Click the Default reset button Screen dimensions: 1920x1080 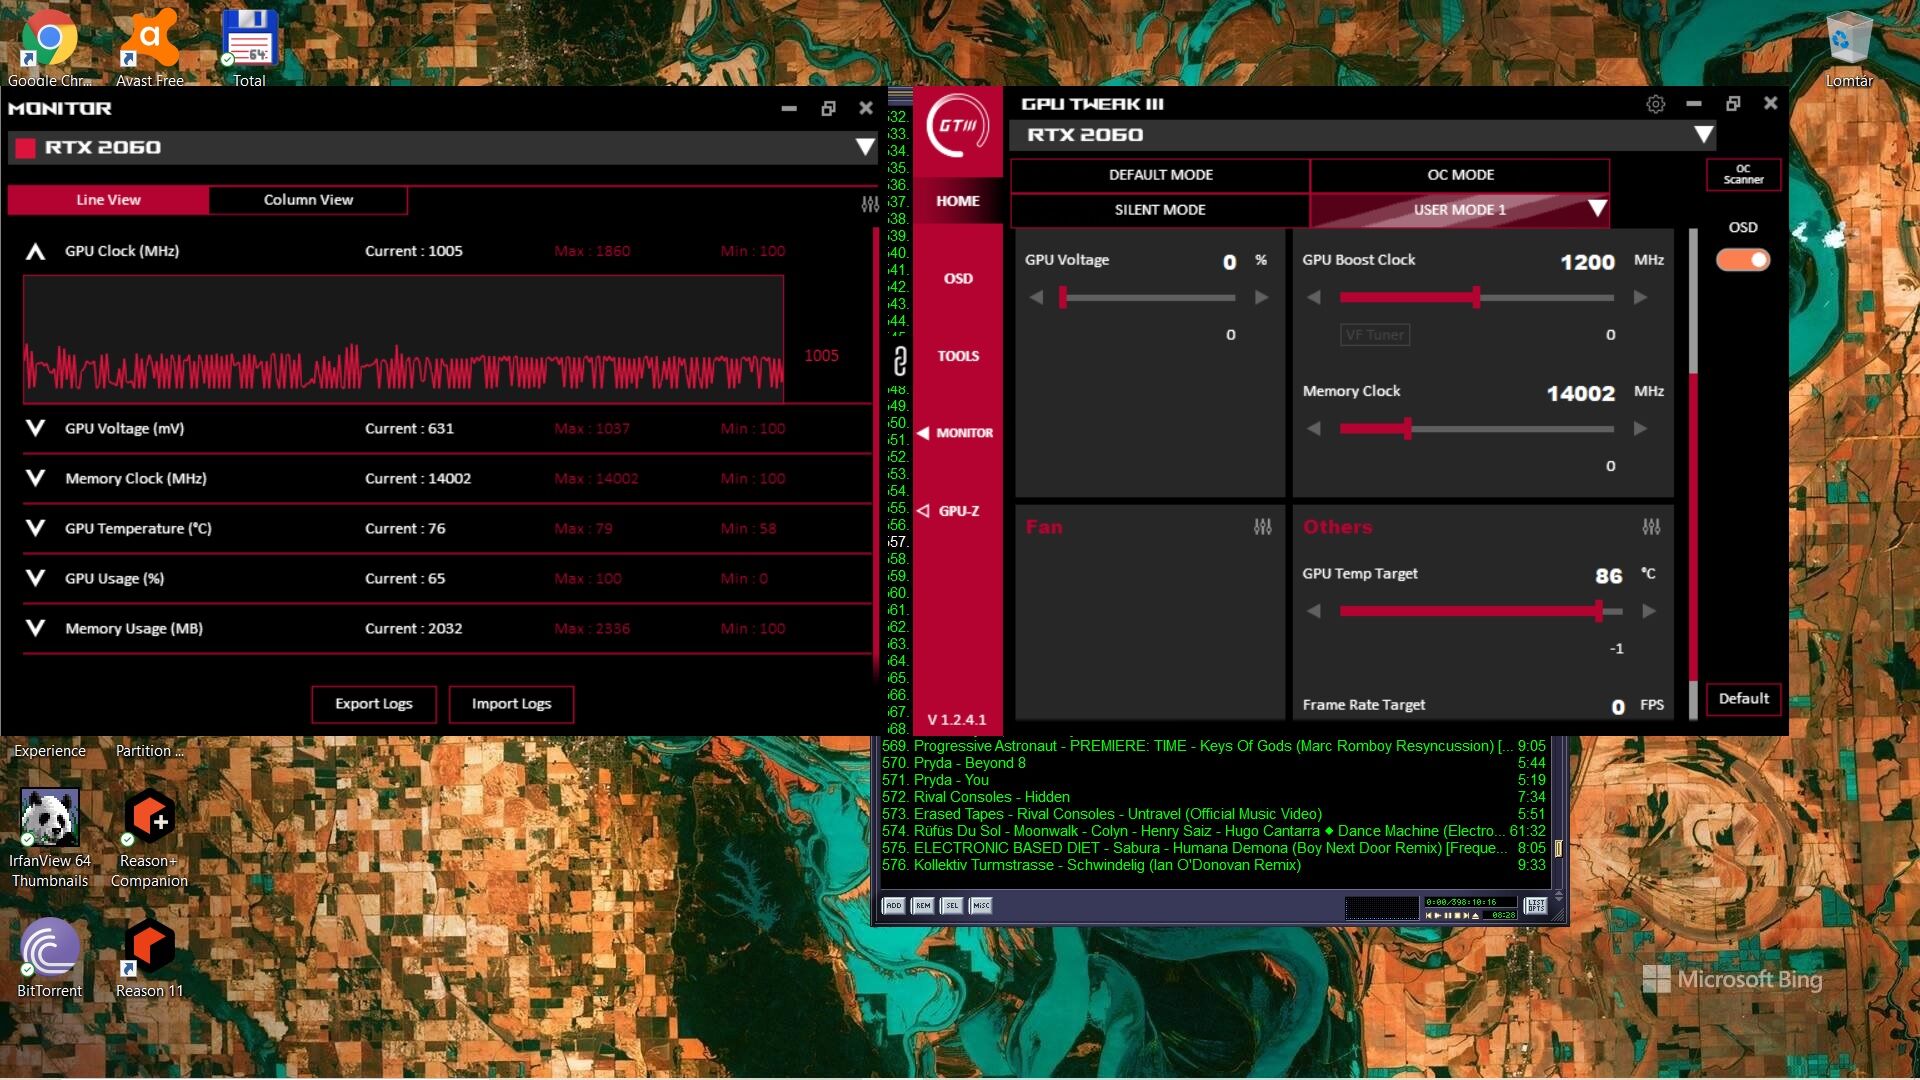coord(1743,699)
